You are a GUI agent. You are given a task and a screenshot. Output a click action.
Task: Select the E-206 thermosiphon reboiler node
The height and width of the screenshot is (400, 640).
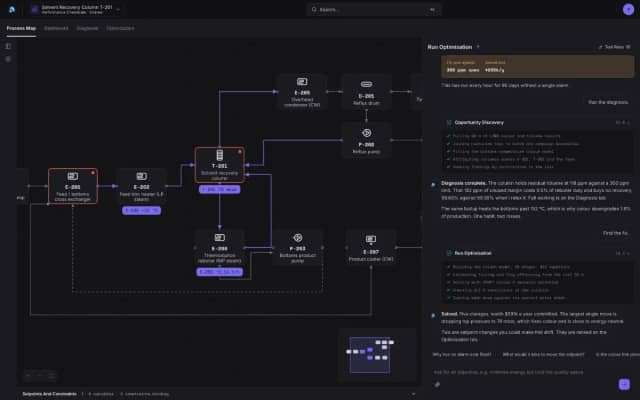[x=220, y=247]
